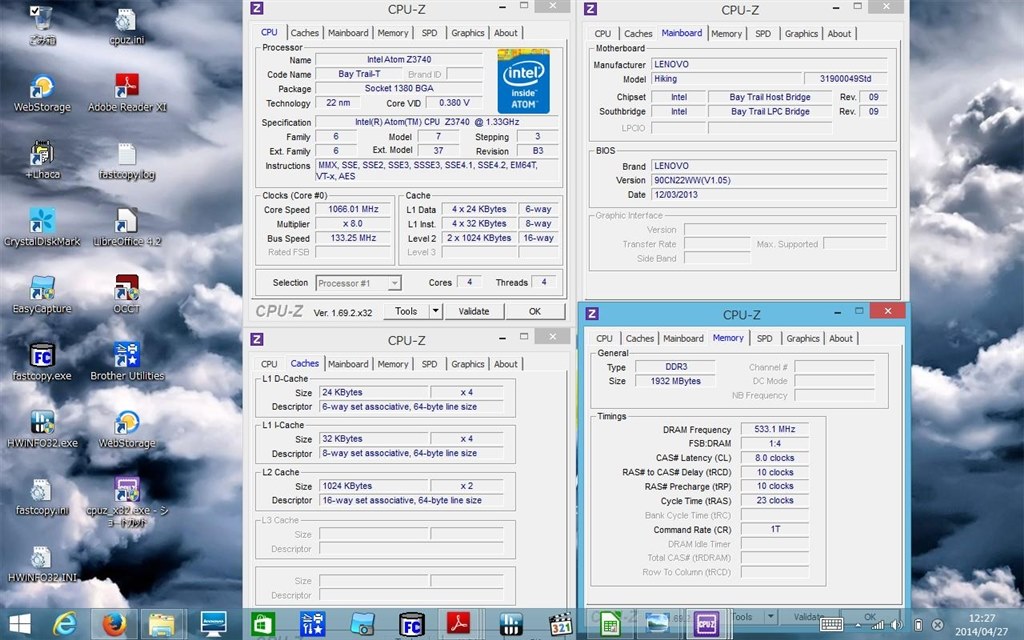Viewport: 1024px width, 640px height.
Task: Open the About tab in the Memory window
Action: click(840, 338)
